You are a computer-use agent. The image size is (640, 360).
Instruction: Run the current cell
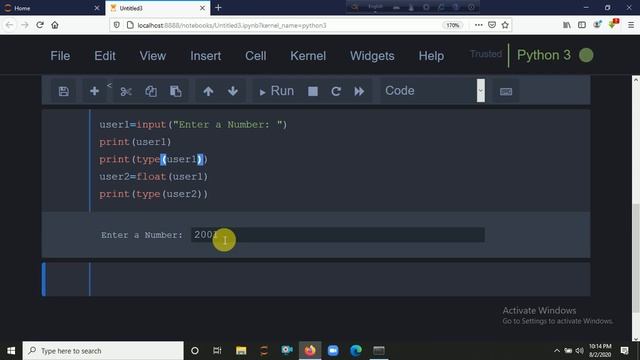pos(276,91)
